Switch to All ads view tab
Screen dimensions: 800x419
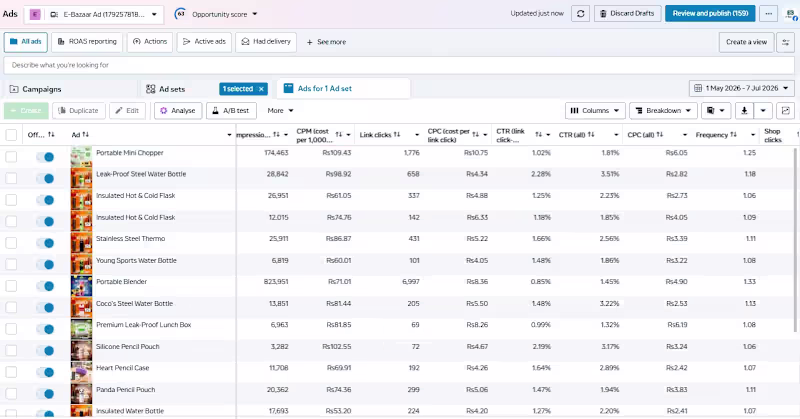[x=26, y=42]
